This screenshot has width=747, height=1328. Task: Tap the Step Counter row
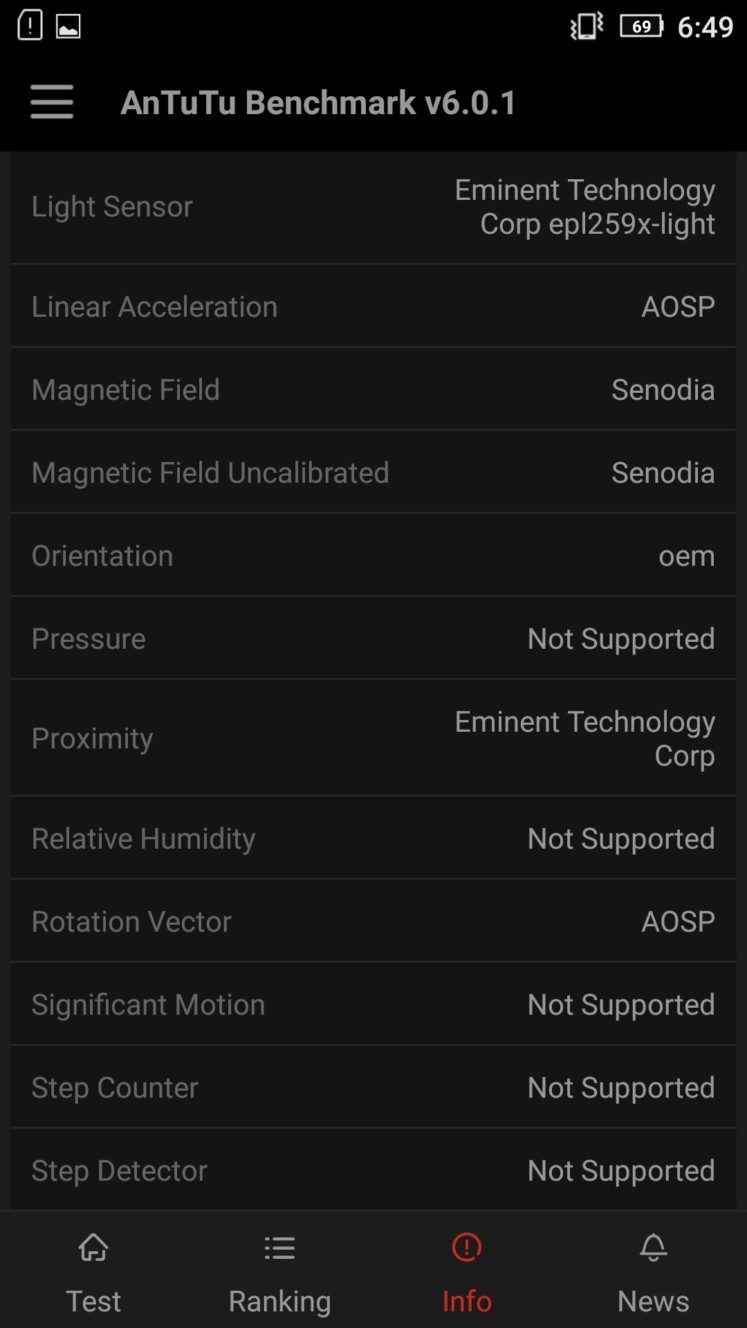click(373, 1087)
